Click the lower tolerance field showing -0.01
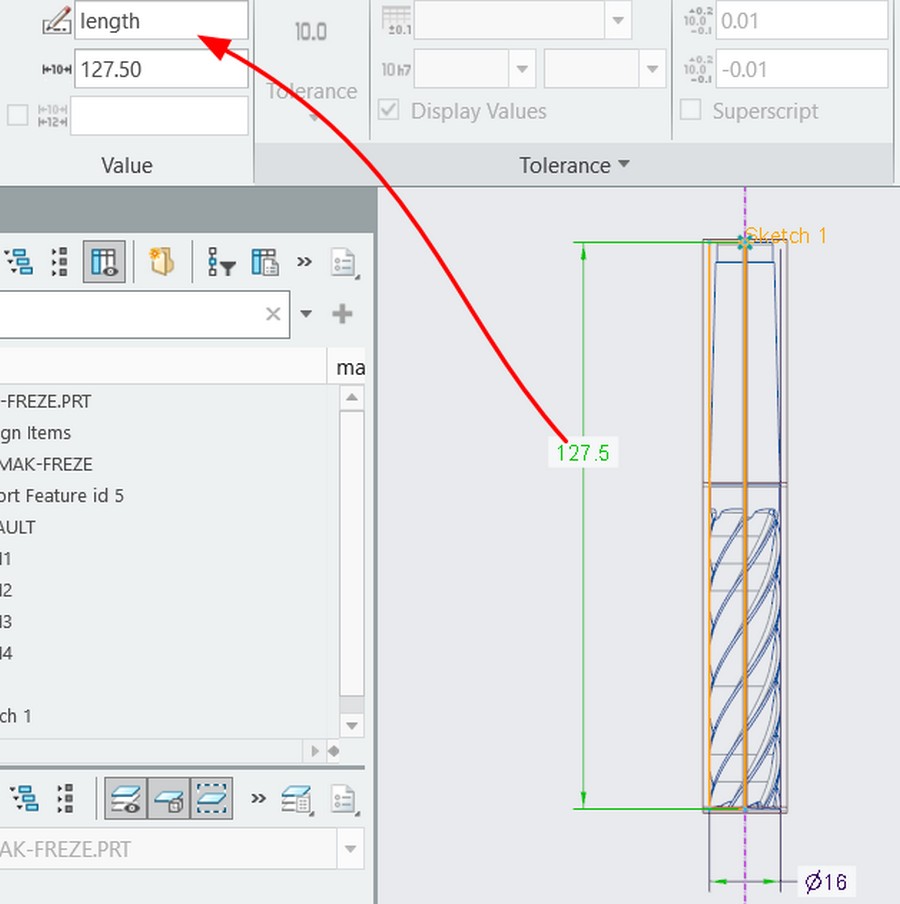Viewport: 900px width, 904px height. pos(801,69)
